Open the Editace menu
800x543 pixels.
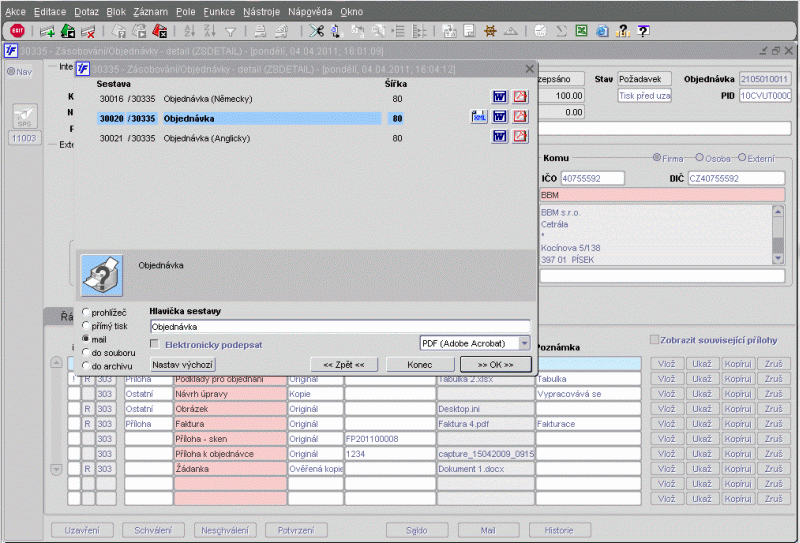50,11
